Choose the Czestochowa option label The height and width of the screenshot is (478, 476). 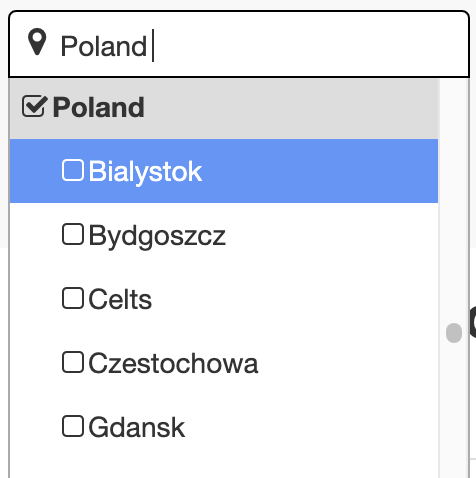(x=173, y=363)
